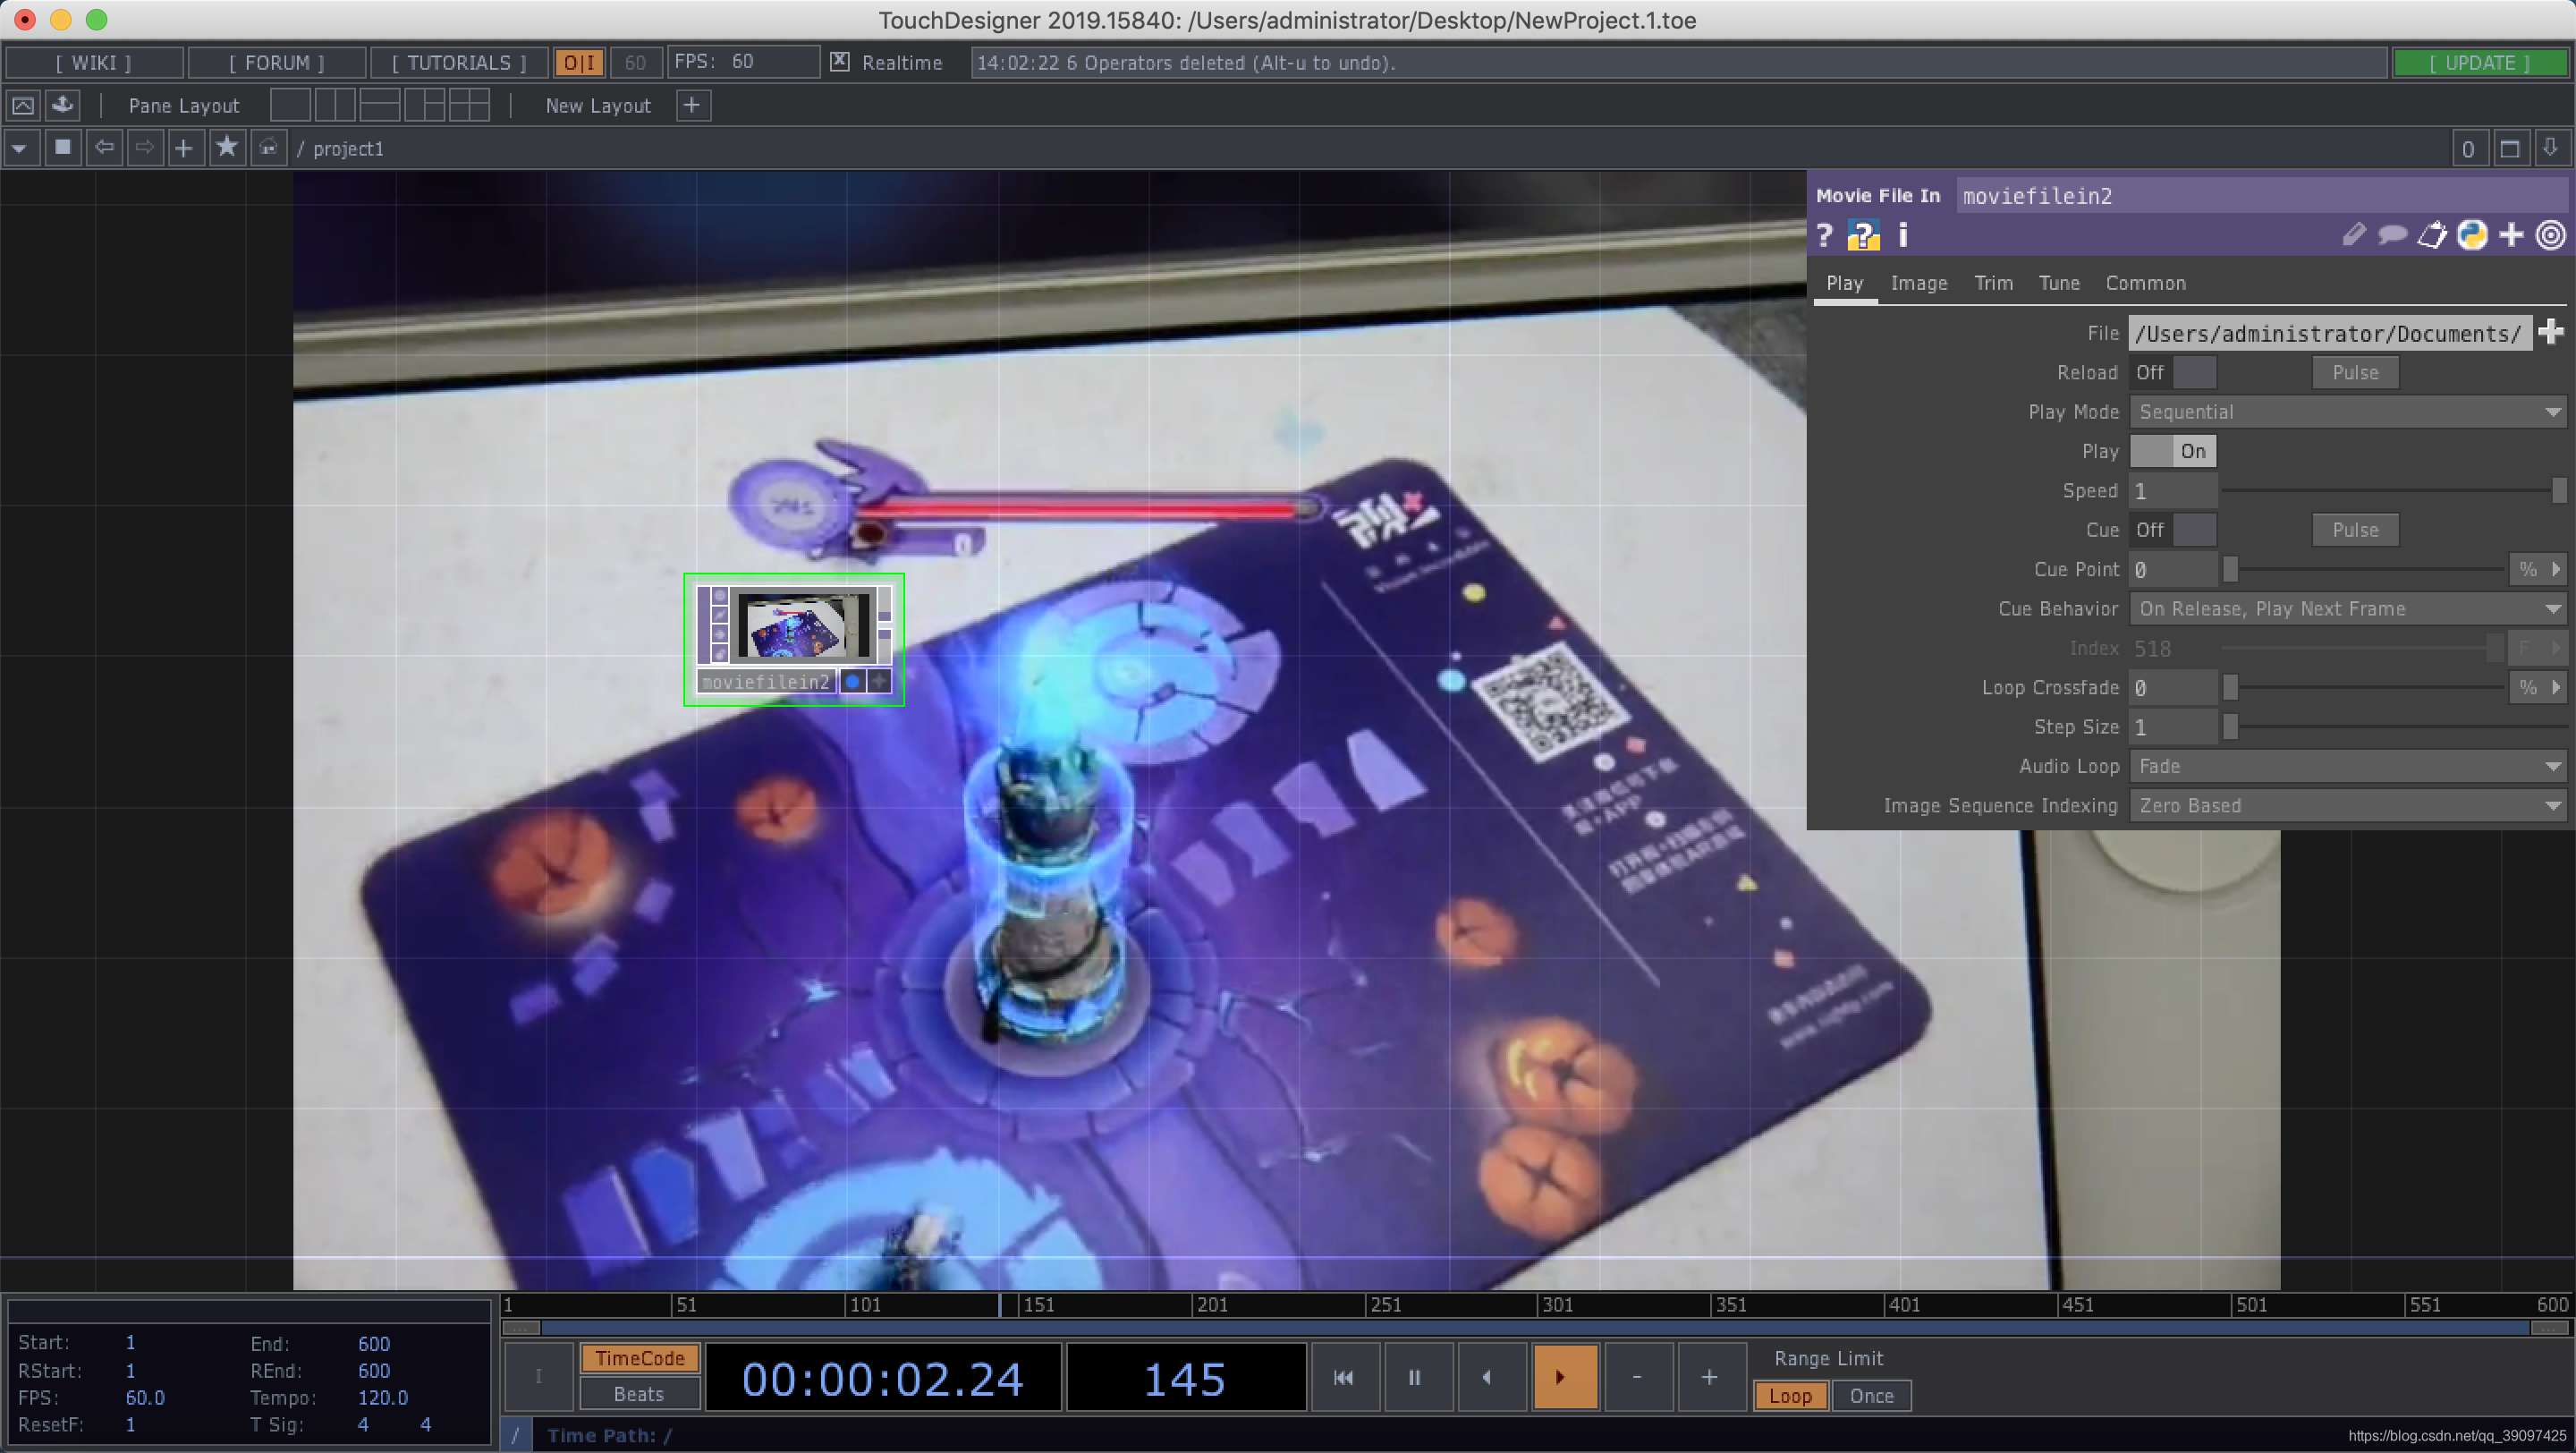Select the top/bottom split pane layout

380,105
